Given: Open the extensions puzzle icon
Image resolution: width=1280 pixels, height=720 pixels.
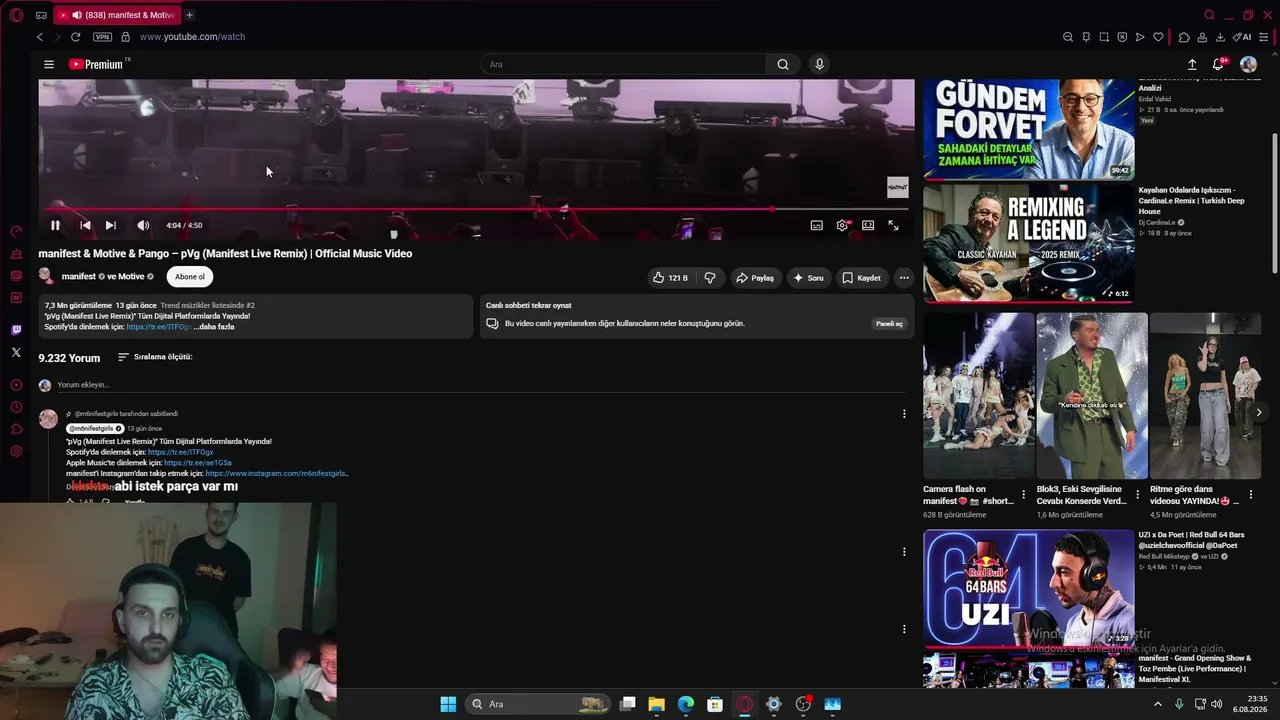Looking at the screenshot, I should click(x=1184, y=37).
